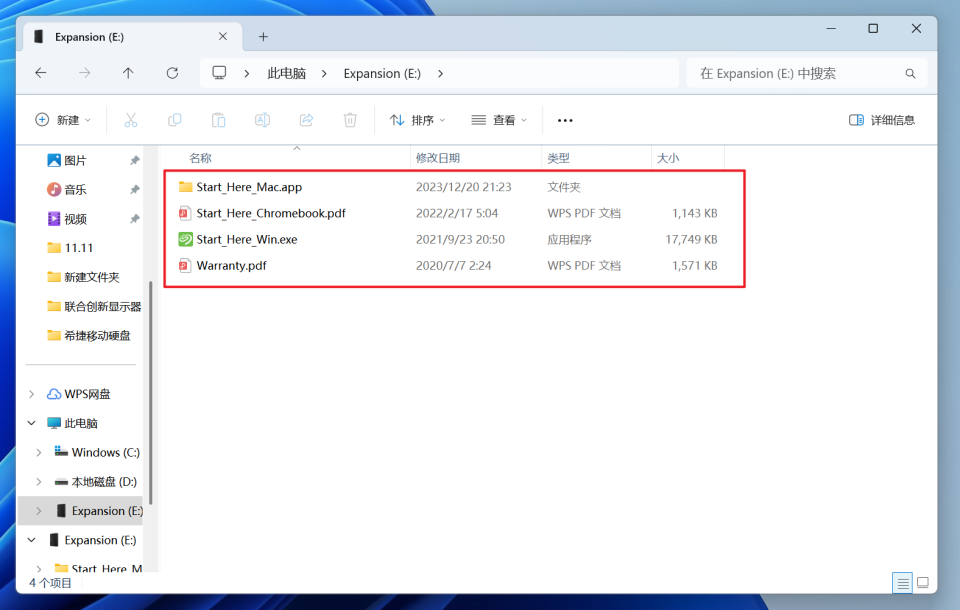Expand chevron before 此电脑 breadcrumb
This screenshot has height=610, width=960.
247,73
